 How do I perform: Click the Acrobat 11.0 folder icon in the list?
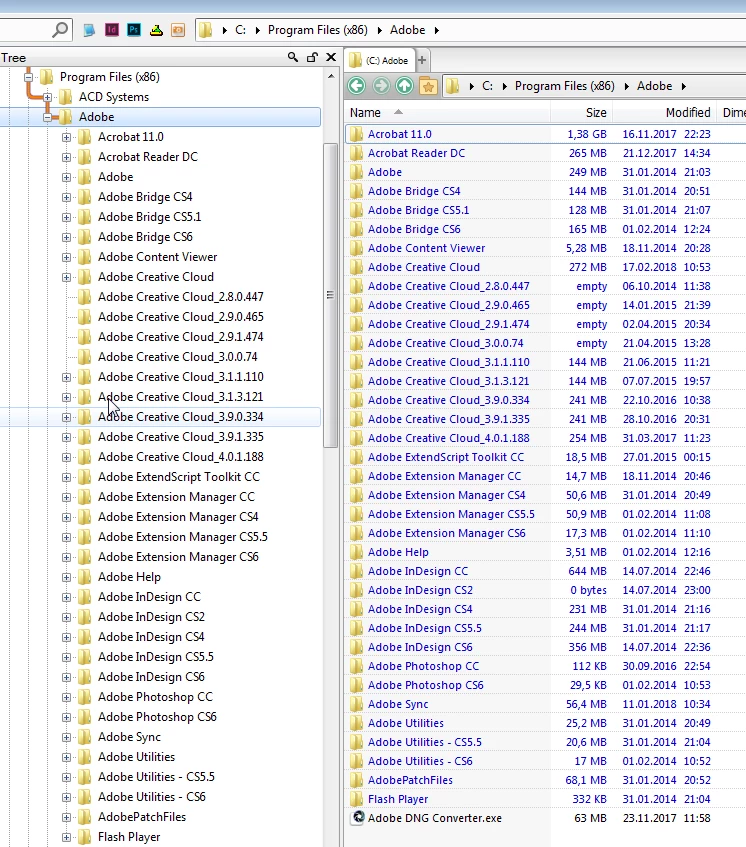tap(356, 134)
